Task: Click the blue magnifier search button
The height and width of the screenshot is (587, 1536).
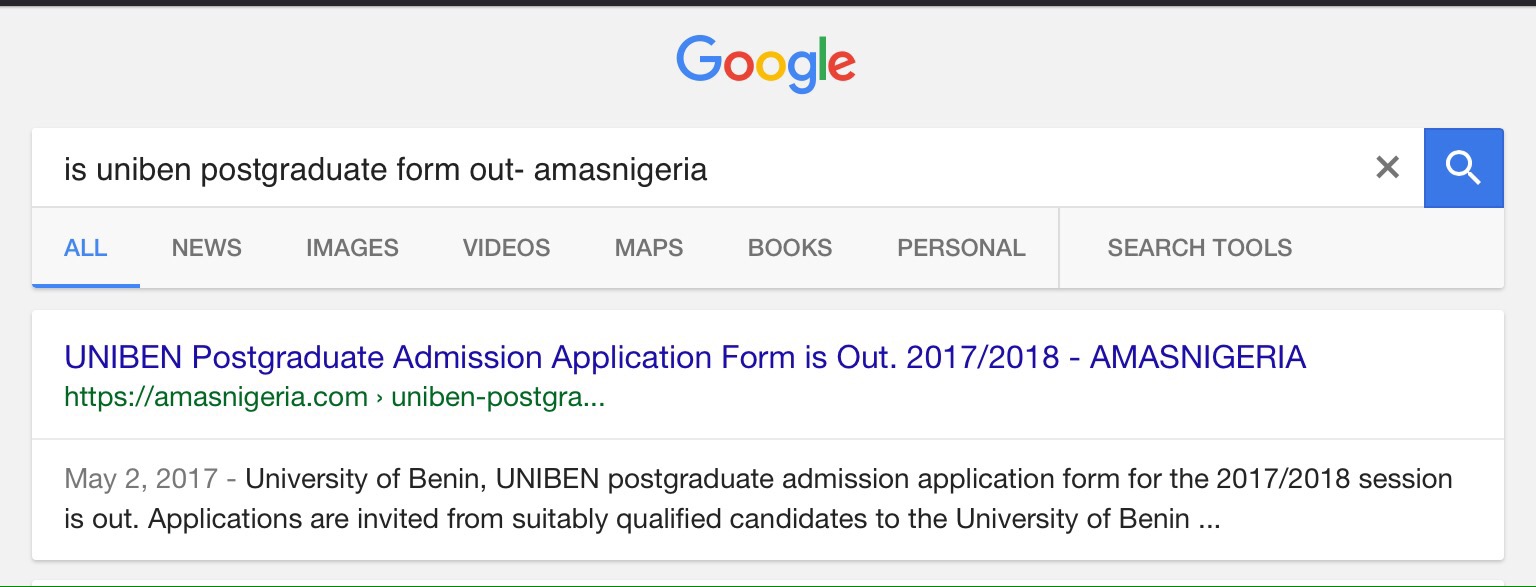Action: 1463,168
